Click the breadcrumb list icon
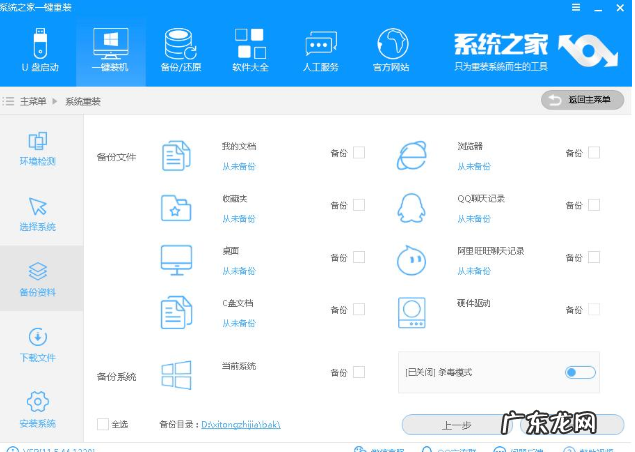The image size is (635, 452). tap(8, 101)
